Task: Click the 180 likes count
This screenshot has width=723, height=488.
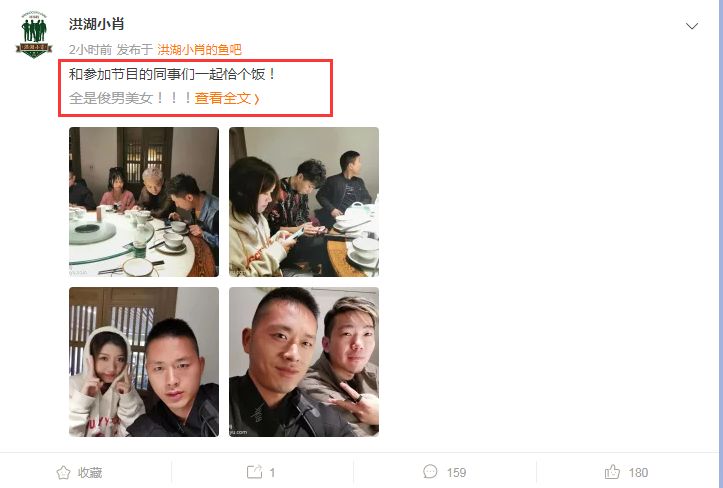Action: tap(638, 473)
